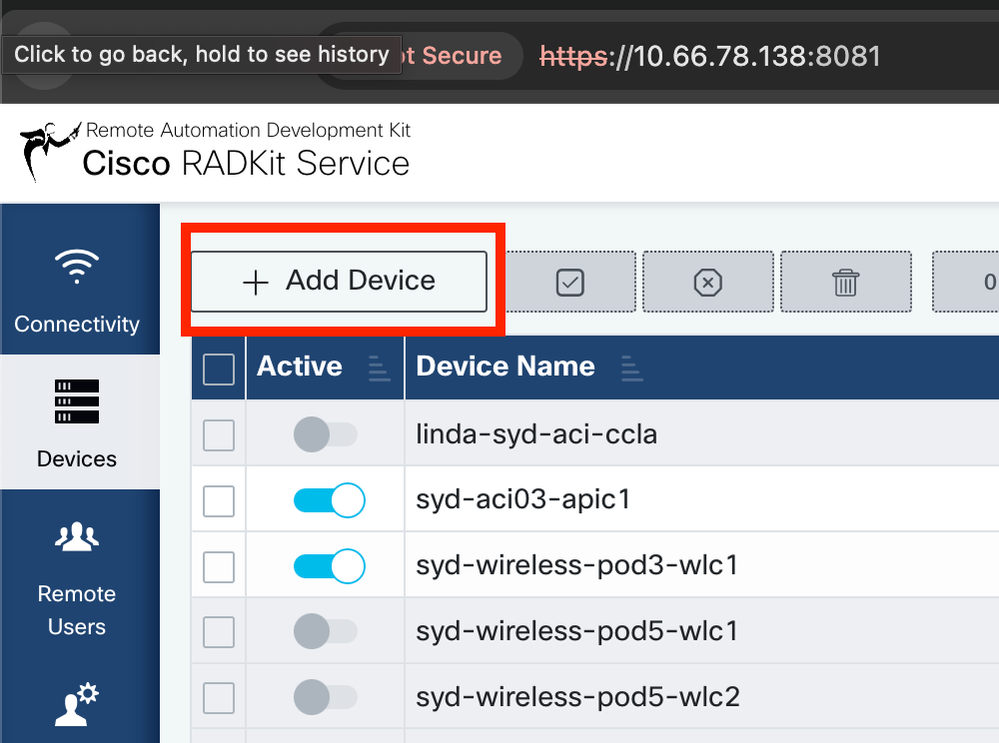
Task: Enable the Active toggle for linda-syd-aci-ccla
Action: tap(326, 435)
